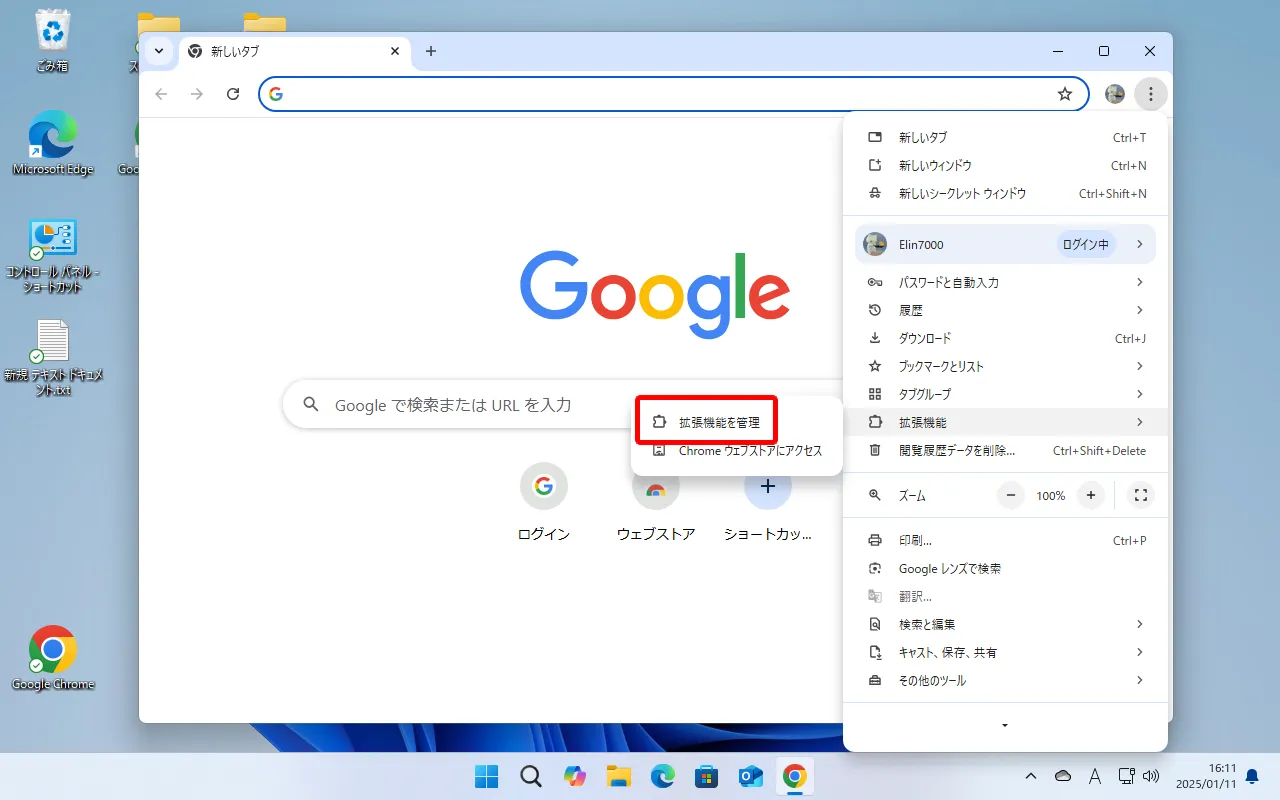
Task: Expand the Elin7000 profile entry
Action: point(1005,244)
